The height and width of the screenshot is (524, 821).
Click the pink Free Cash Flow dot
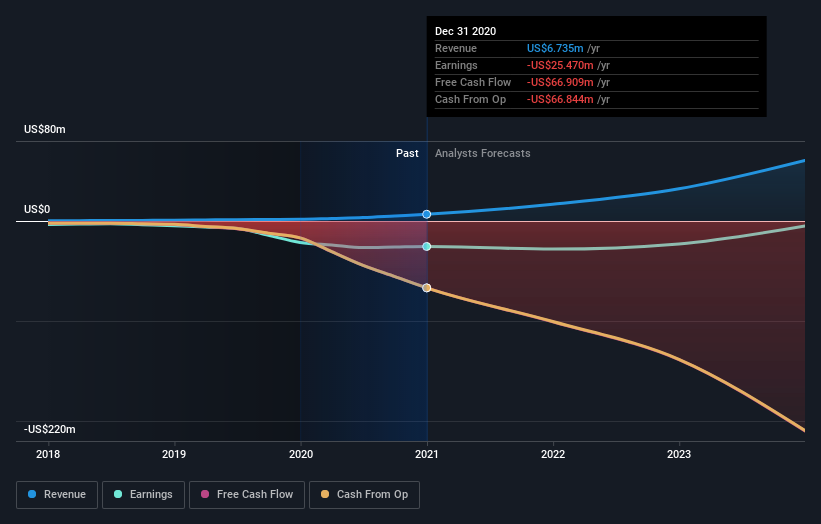205,494
